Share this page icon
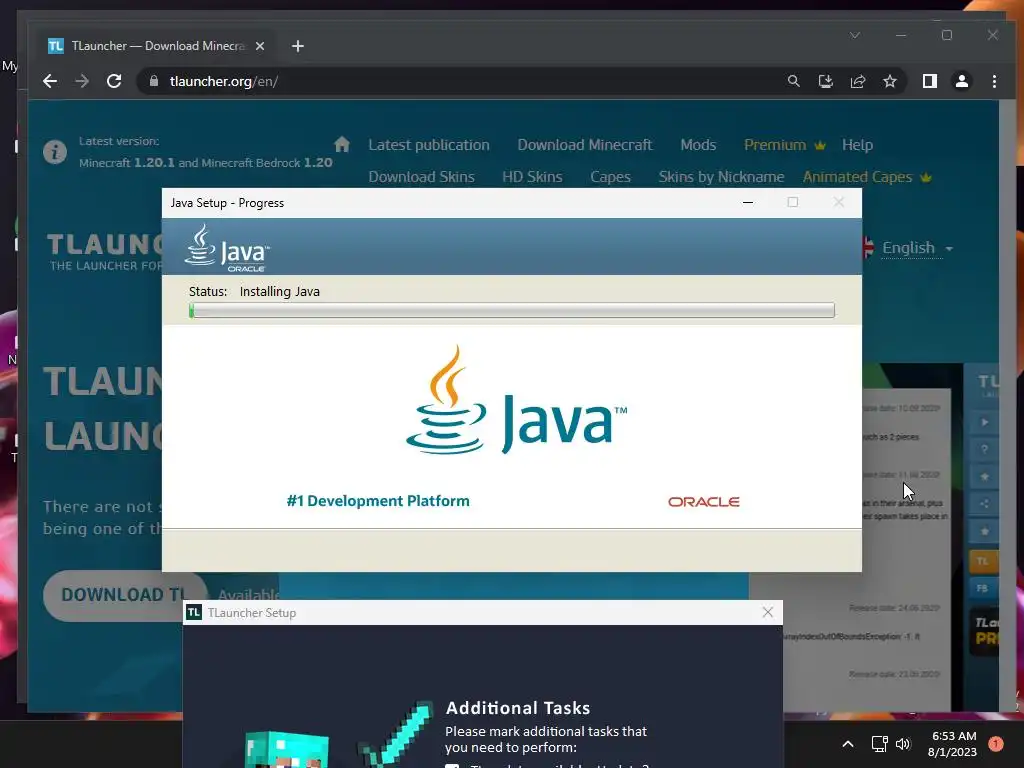 pyautogui.click(x=857, y=81)
